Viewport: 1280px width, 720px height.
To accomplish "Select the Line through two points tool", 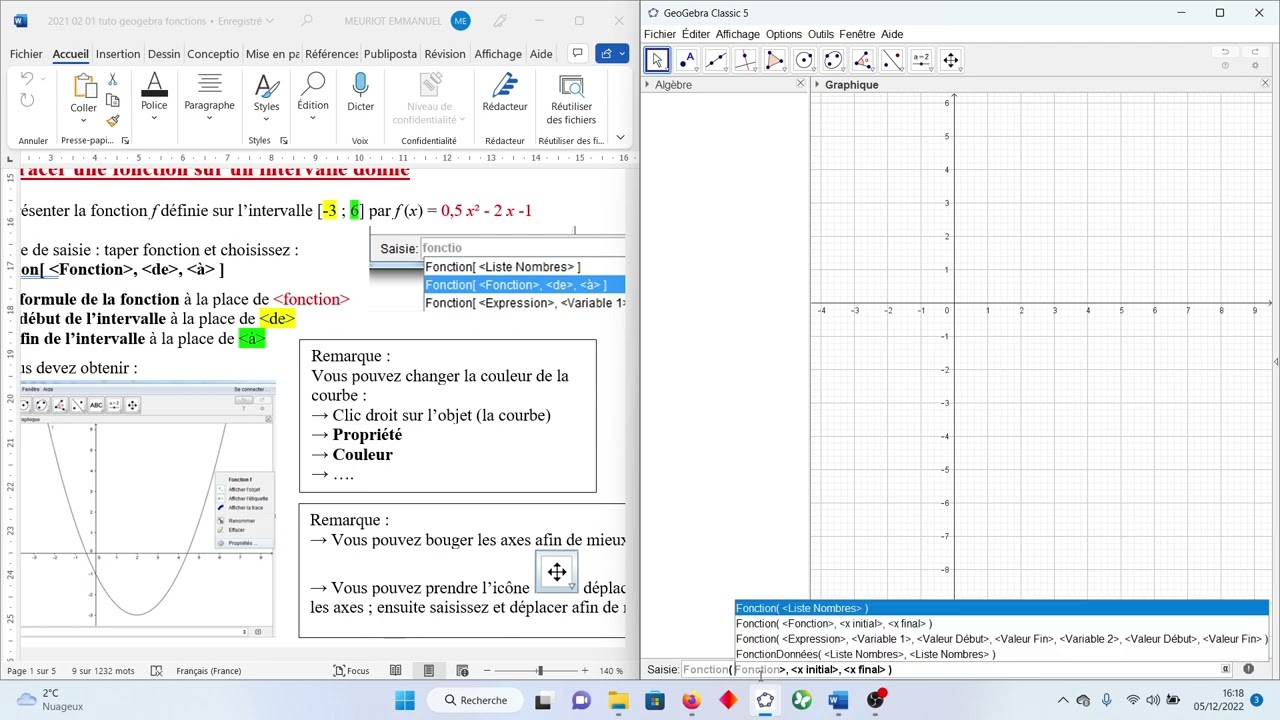I will point(716,60).
